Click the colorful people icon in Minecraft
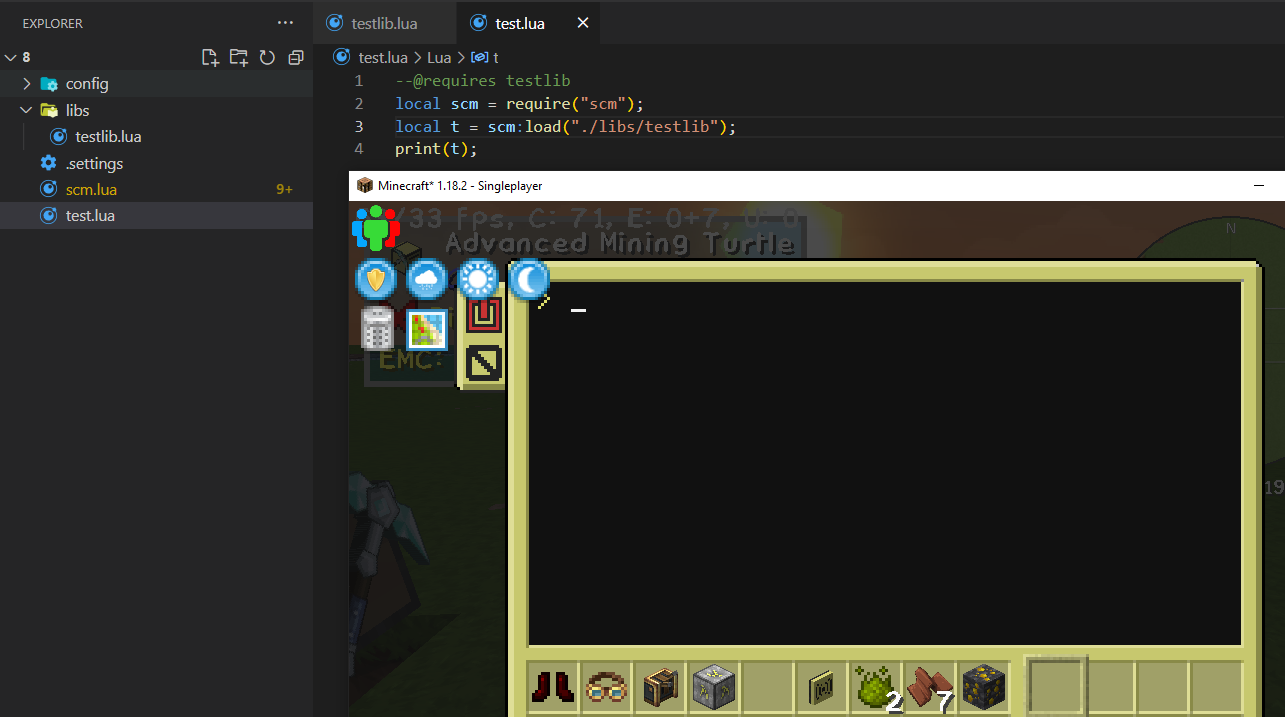Viewport: 1285px width, 717px height. (376, 228)
